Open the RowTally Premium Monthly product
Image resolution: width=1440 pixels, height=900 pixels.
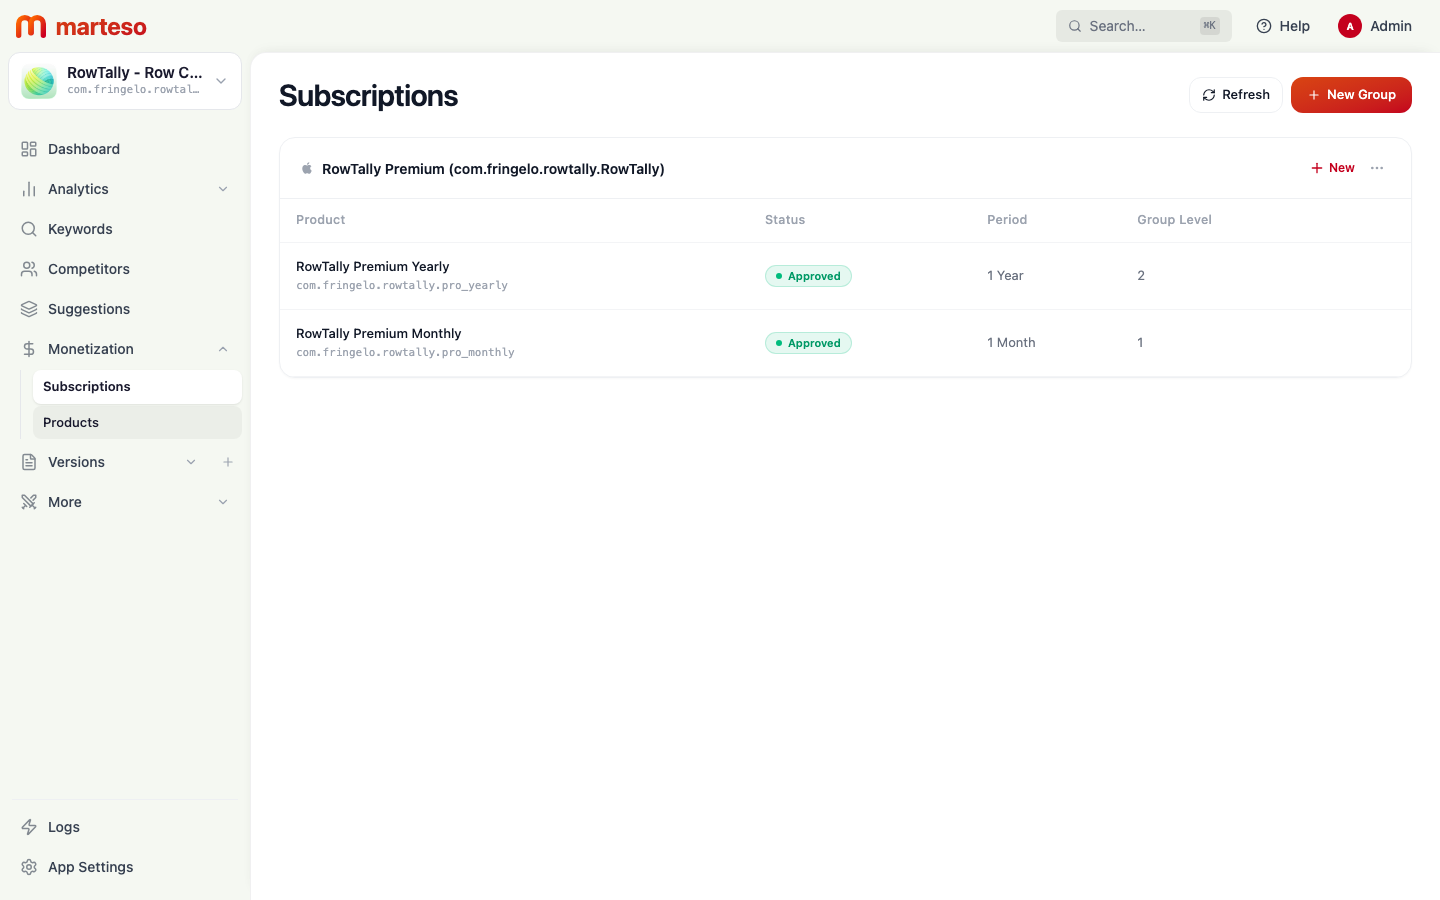tap(378, 333)
